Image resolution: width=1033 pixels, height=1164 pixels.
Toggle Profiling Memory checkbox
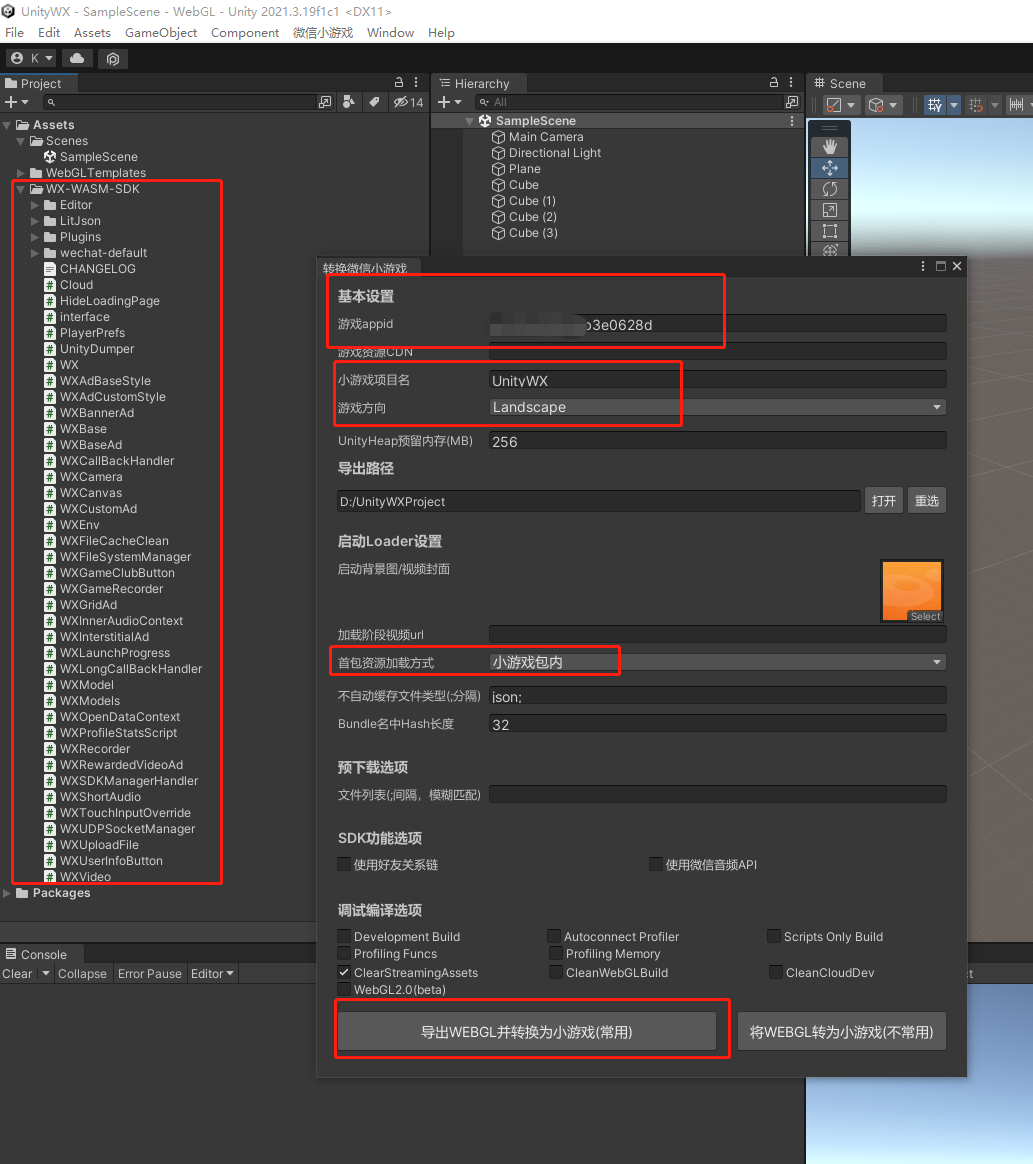556,953
